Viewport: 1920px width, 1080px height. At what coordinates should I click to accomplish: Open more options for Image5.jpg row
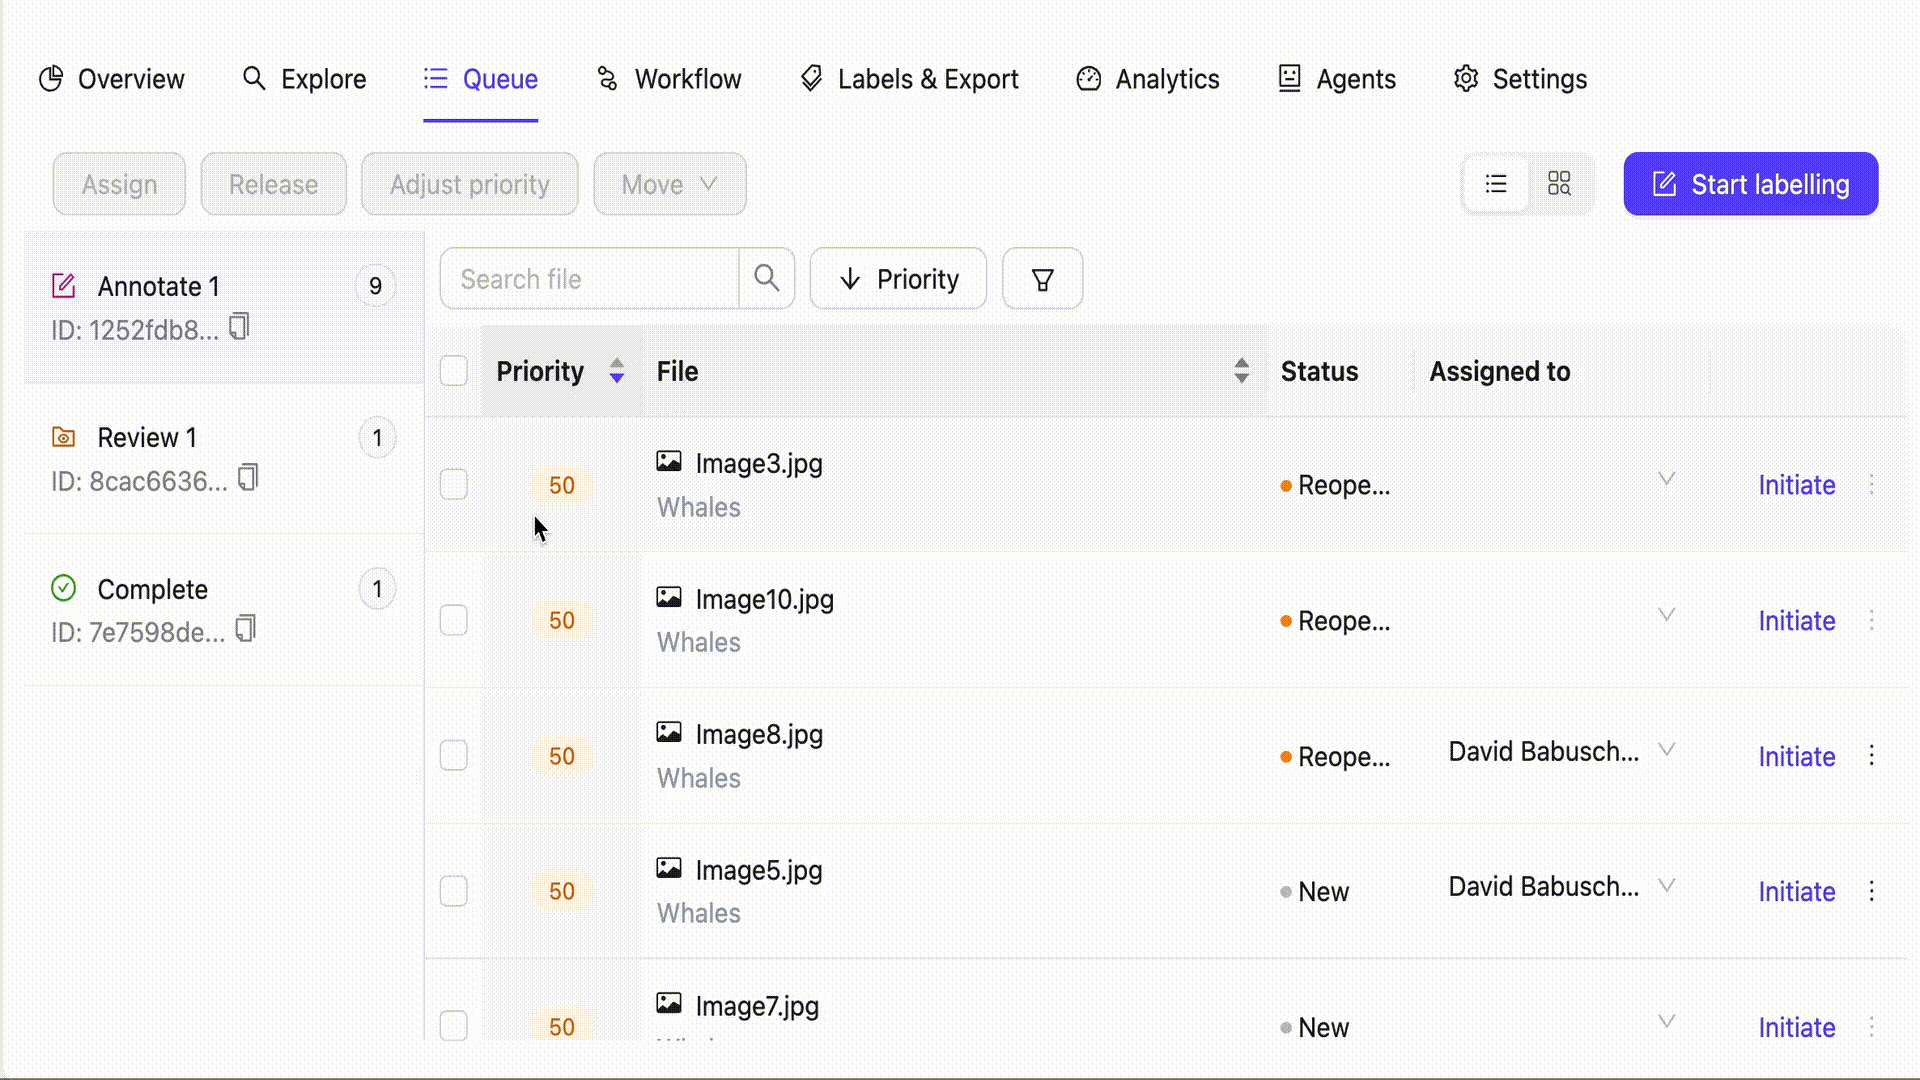pyautogui.click(x=1872, y=891)
